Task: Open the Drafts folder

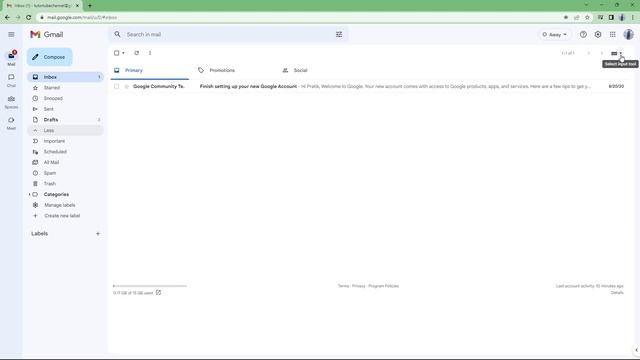Action: click(x=65, y=120)
